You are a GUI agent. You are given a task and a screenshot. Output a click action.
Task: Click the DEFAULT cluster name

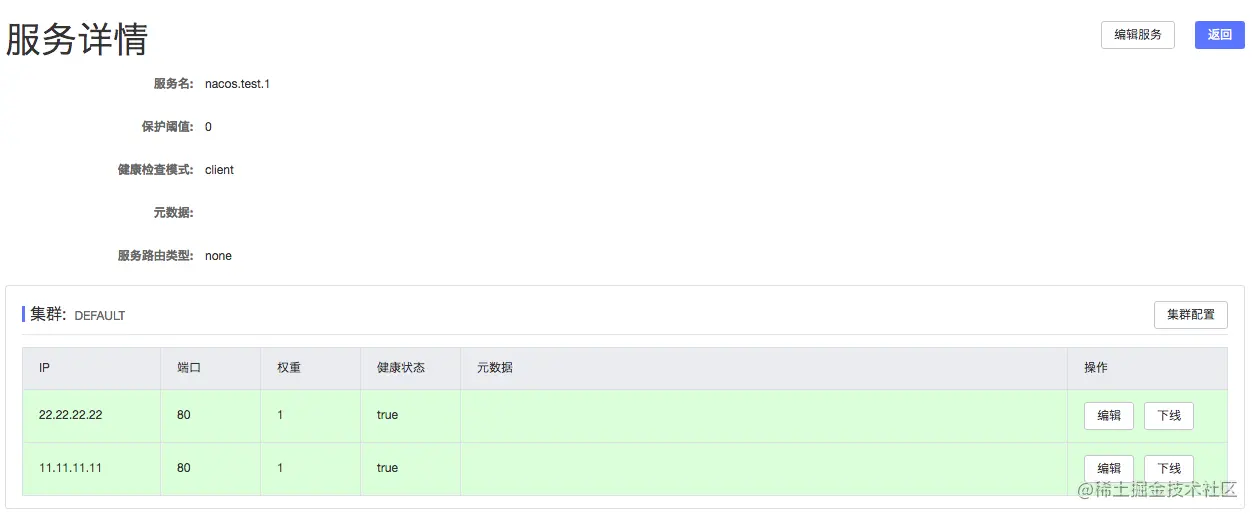tap(100, 316)
